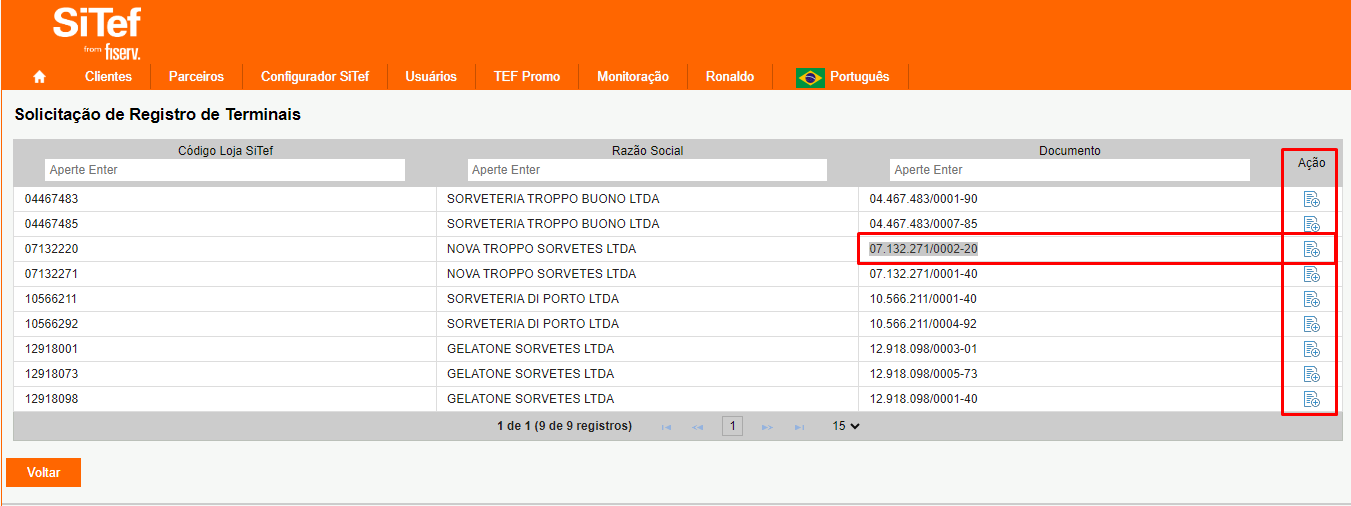Sort by Código Loja SiTef column header
Screen dimensions: 1351x506
pos(225,151)
